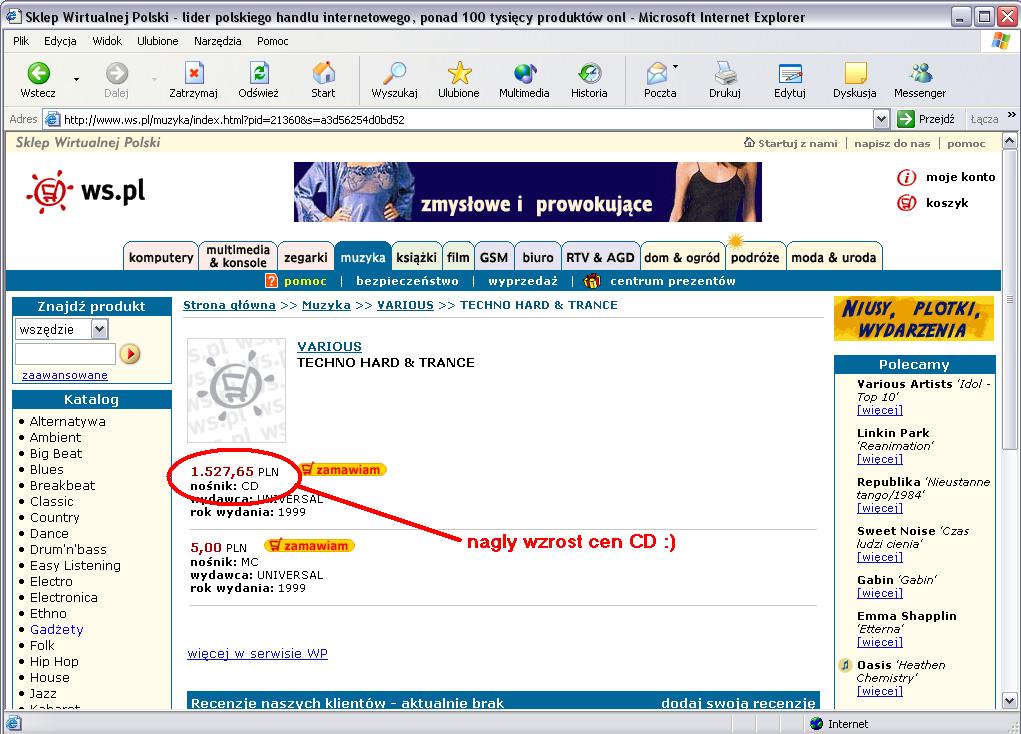The image size is (1021, 734).
Task: Open więcej link under Linkin Park
Action: click(x=880, y=459)
